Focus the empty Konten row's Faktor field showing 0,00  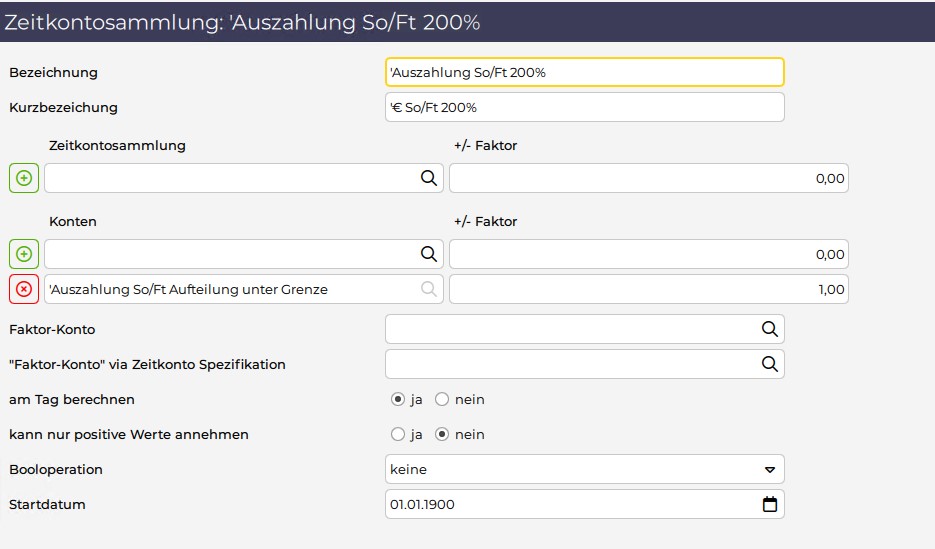(x=649, y=254)
